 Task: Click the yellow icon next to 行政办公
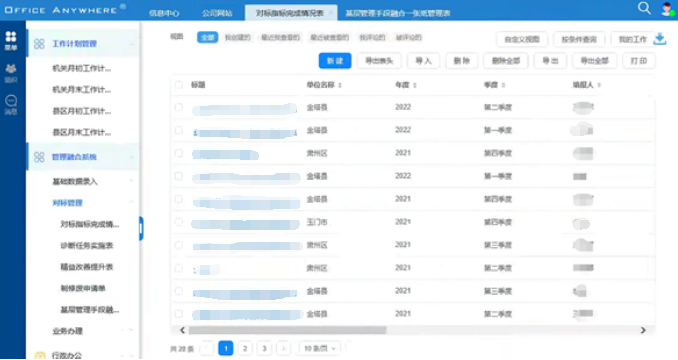[39, 355]
